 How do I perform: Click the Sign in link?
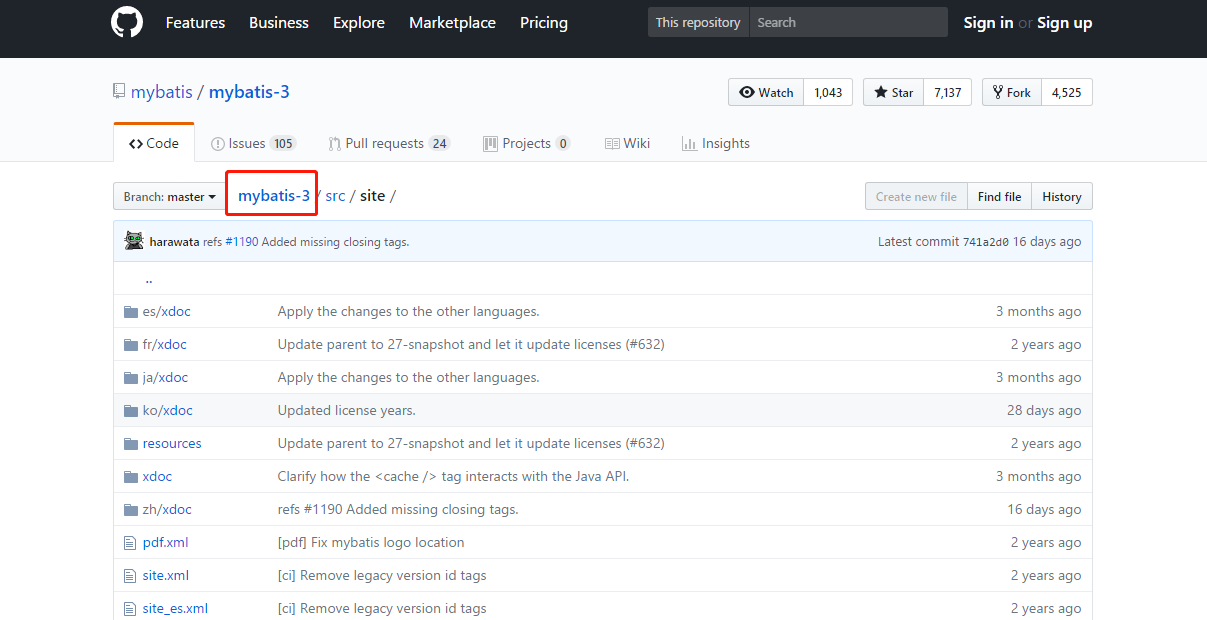tap(988, 22)
